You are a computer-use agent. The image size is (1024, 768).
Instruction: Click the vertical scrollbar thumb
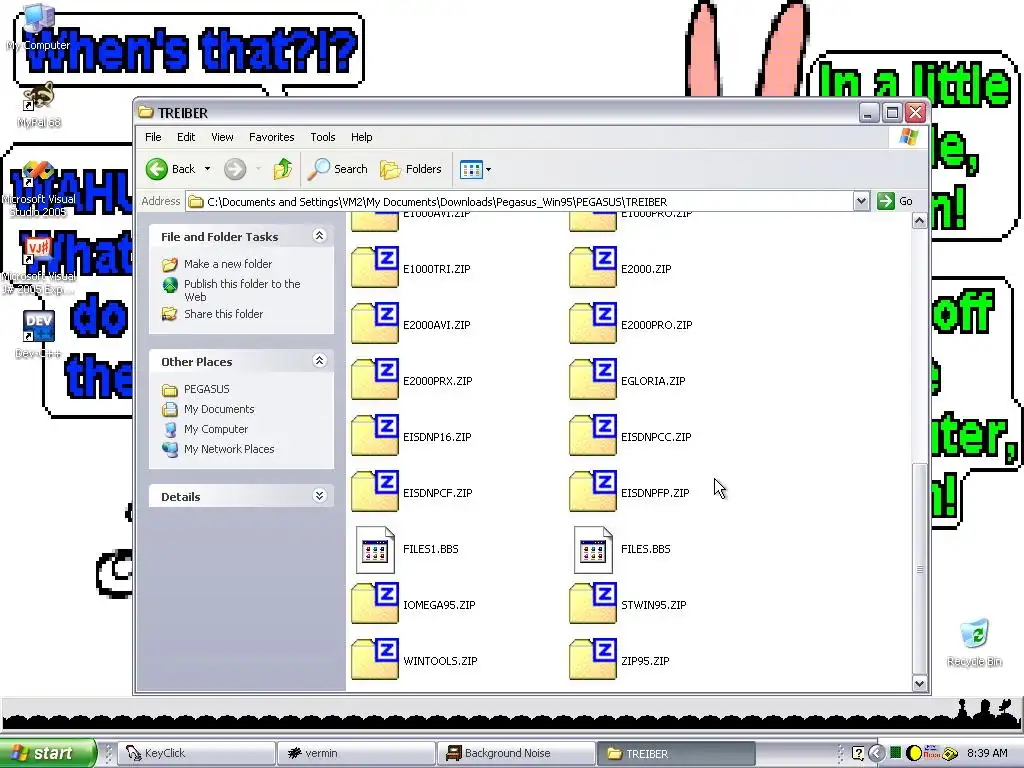[x=920, y=568]
